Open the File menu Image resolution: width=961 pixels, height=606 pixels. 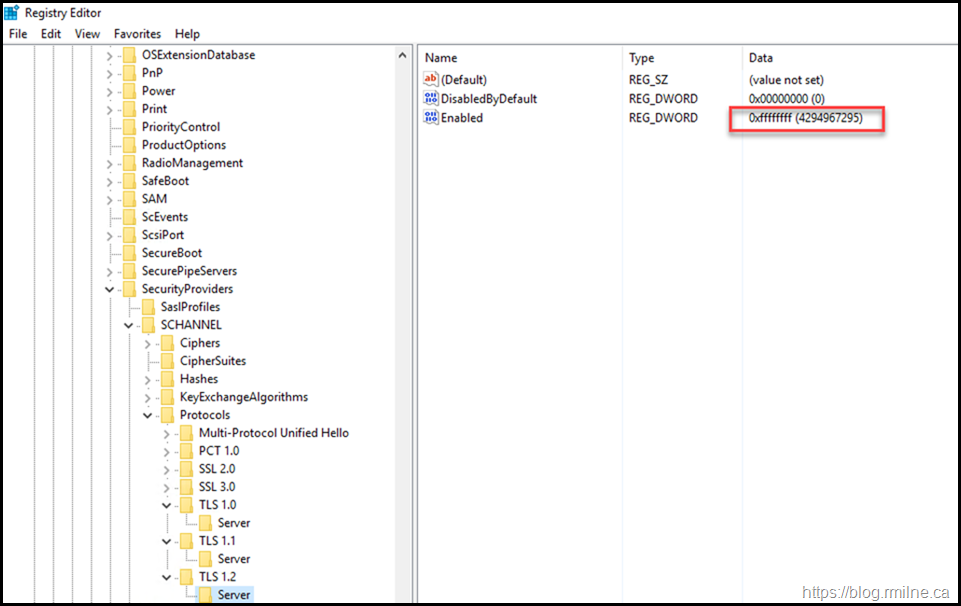point(18,34)
